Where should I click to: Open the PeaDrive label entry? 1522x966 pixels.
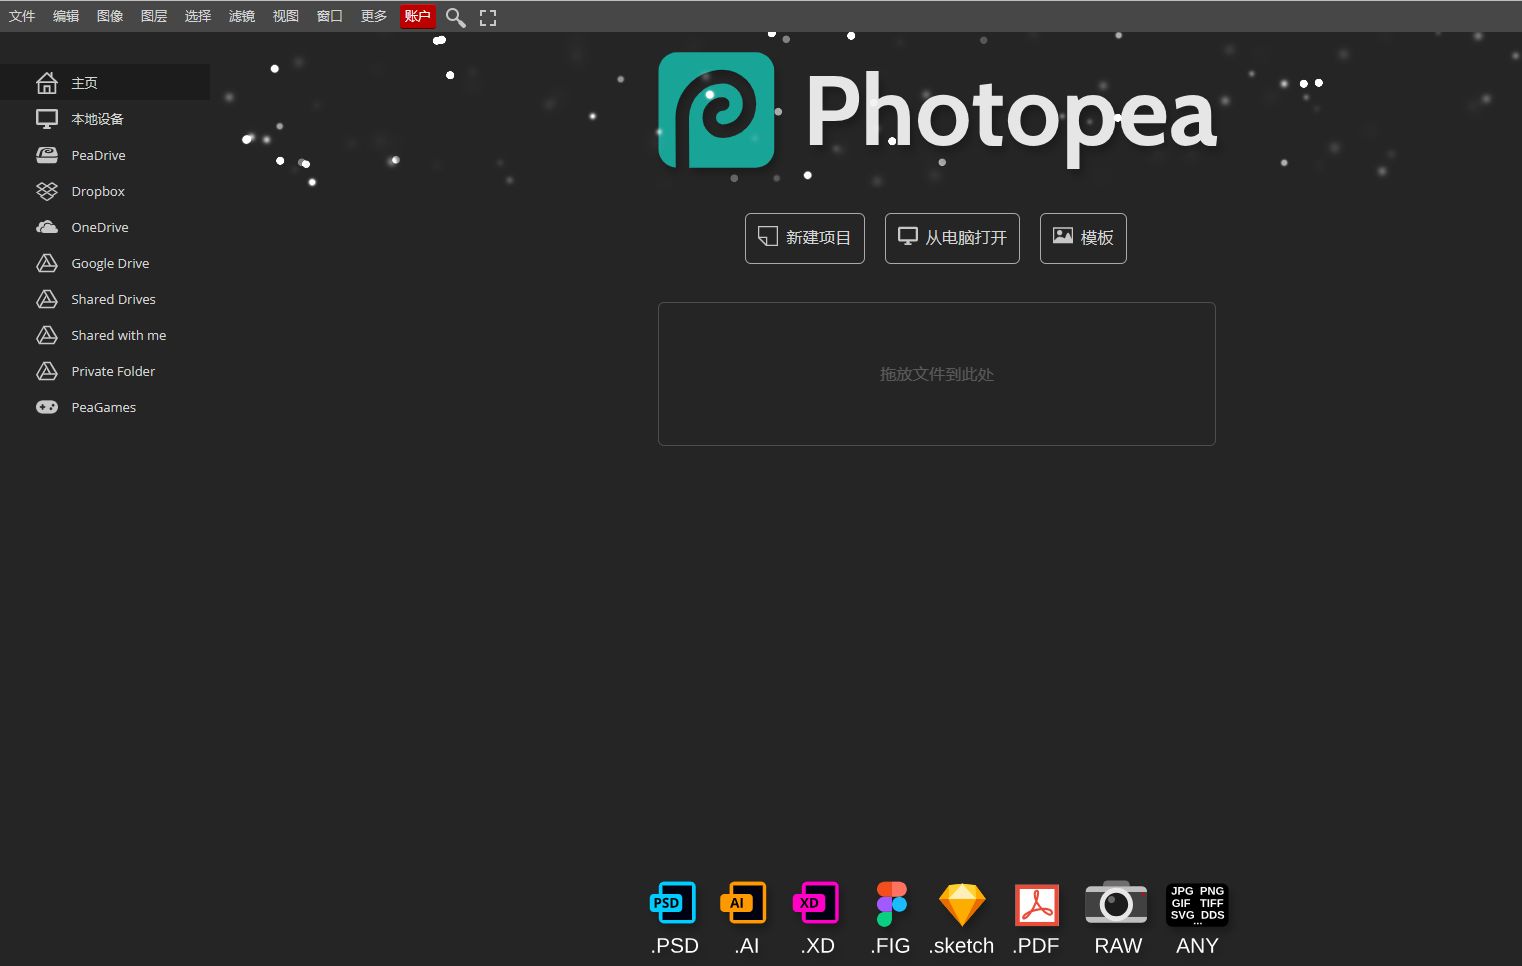pyautogui.click(x=98, y=155)
